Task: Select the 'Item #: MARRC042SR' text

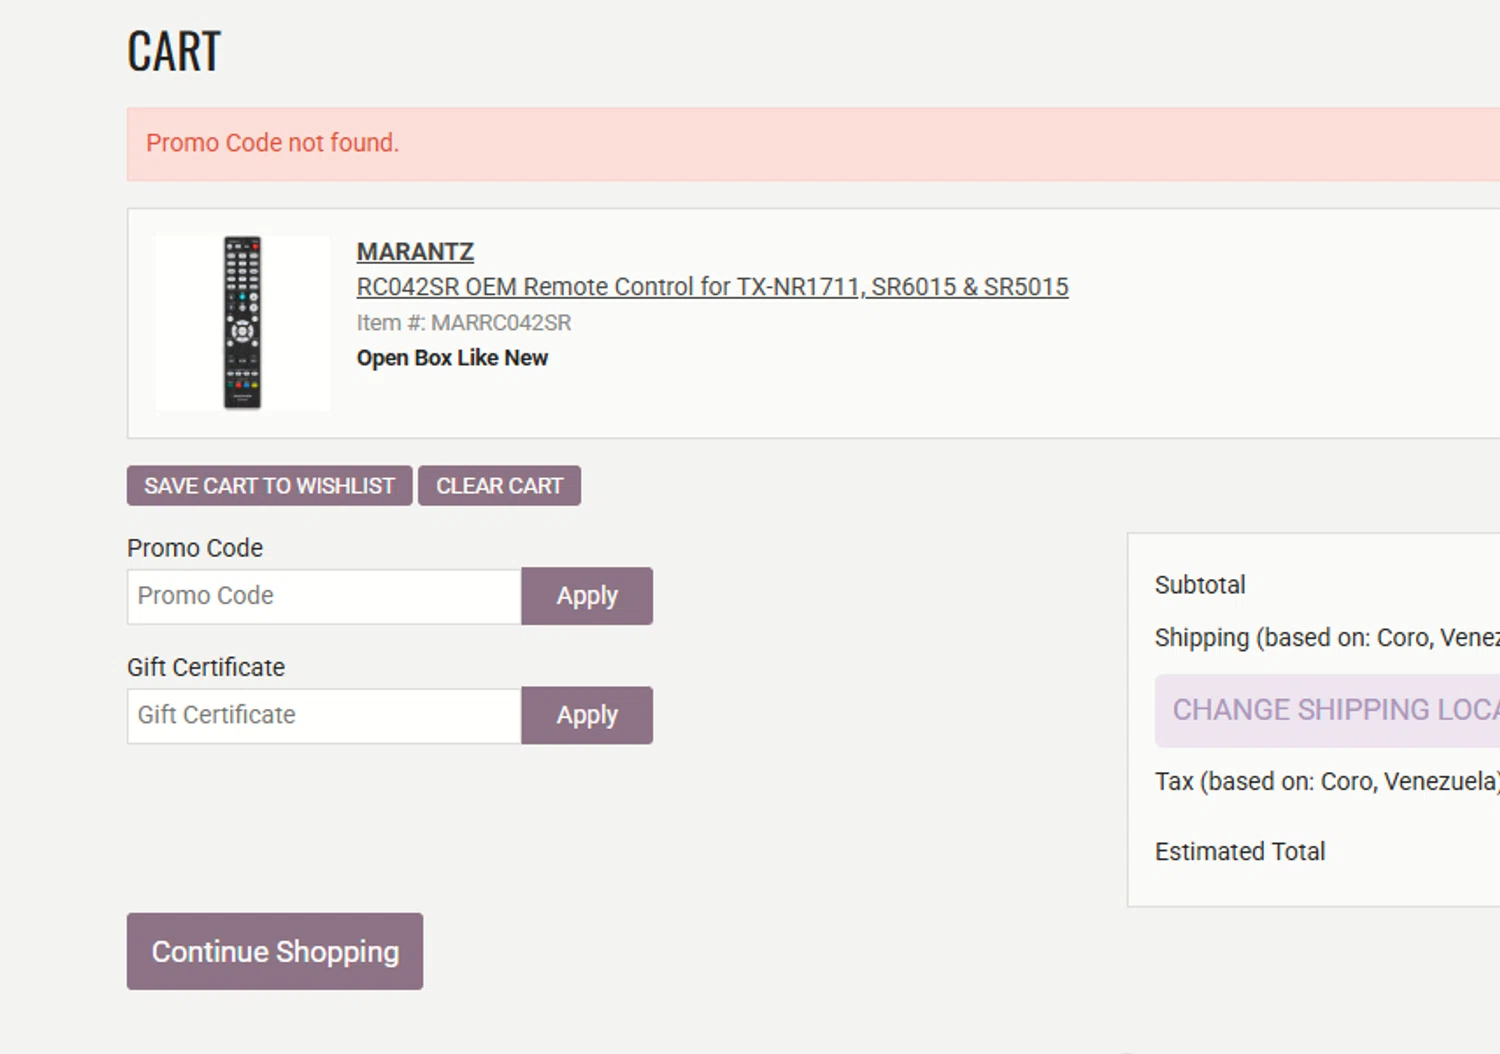Action: point(464,323)
